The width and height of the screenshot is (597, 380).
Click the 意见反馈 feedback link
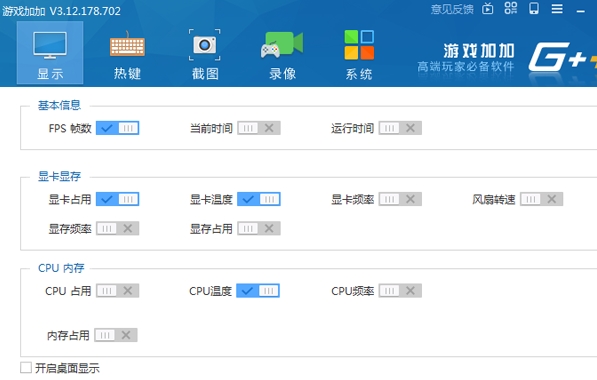coord(452,9)
